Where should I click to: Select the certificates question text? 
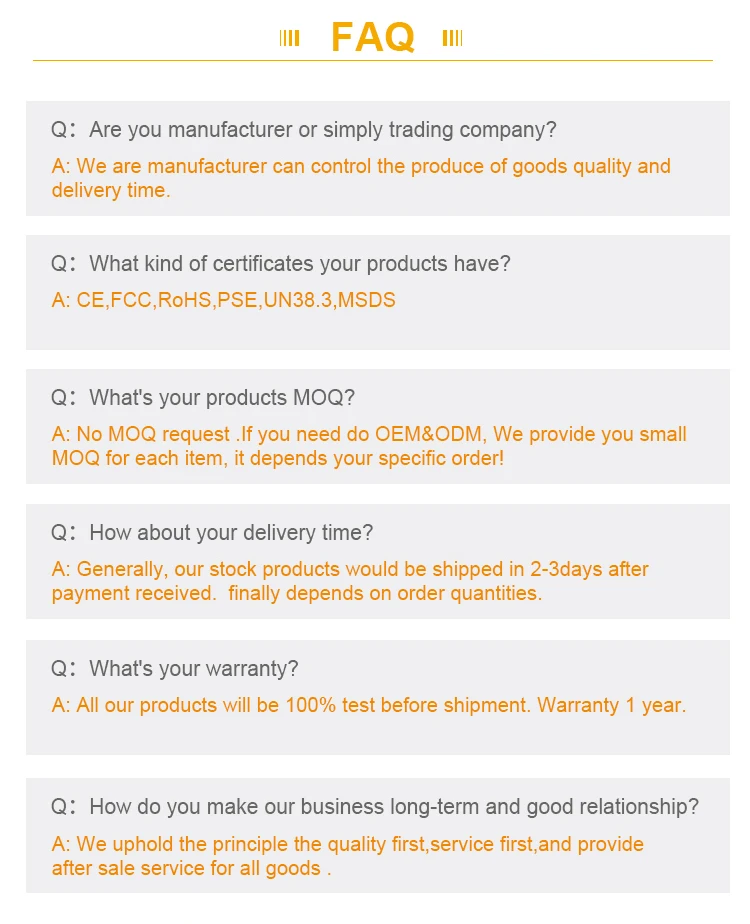(x=280, y=263)
